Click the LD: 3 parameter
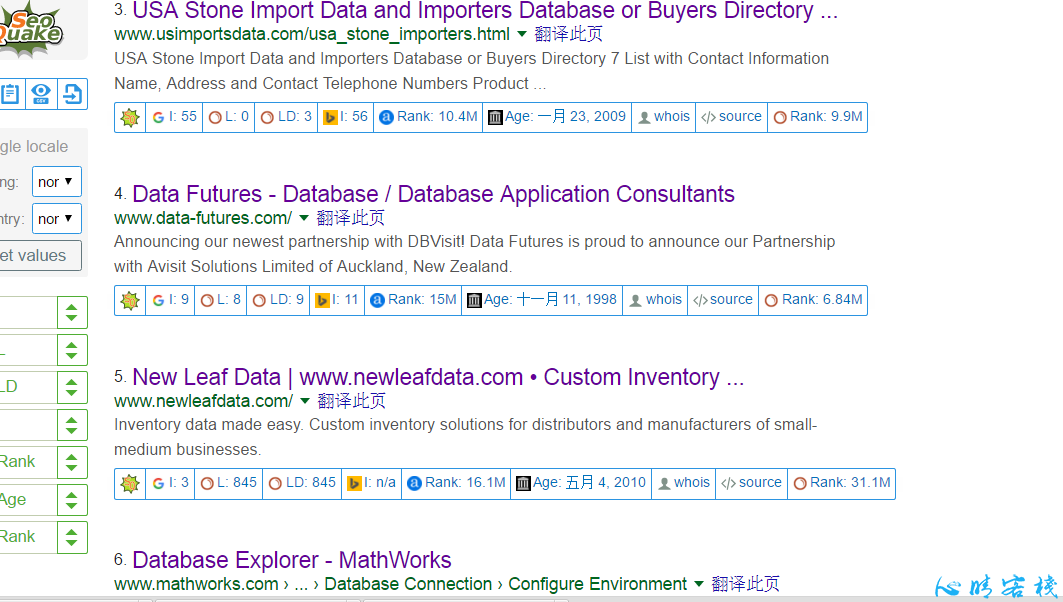 point(286,117)
